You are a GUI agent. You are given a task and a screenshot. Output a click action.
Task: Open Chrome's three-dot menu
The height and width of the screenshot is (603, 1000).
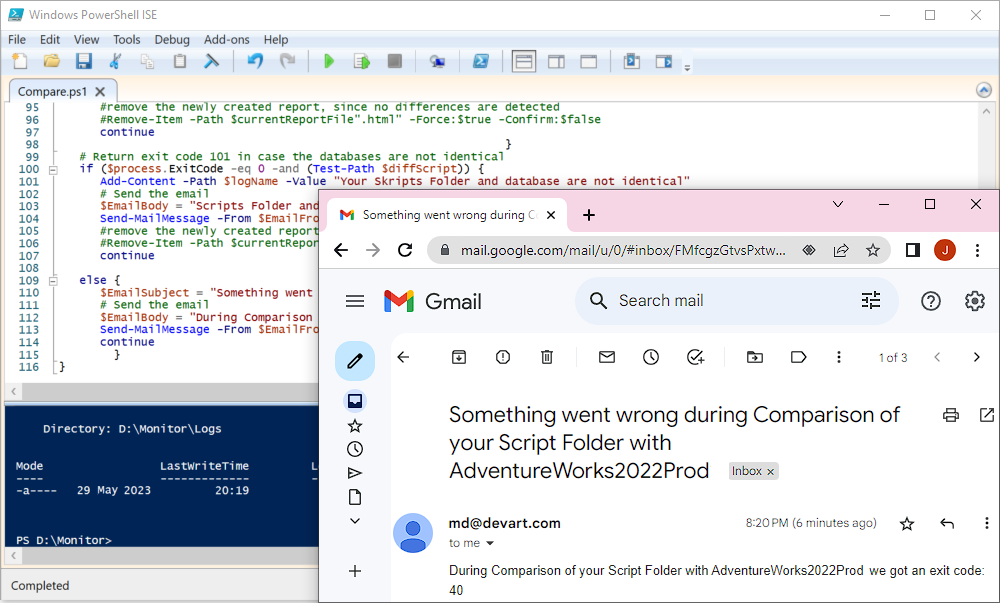pos(977,251)
